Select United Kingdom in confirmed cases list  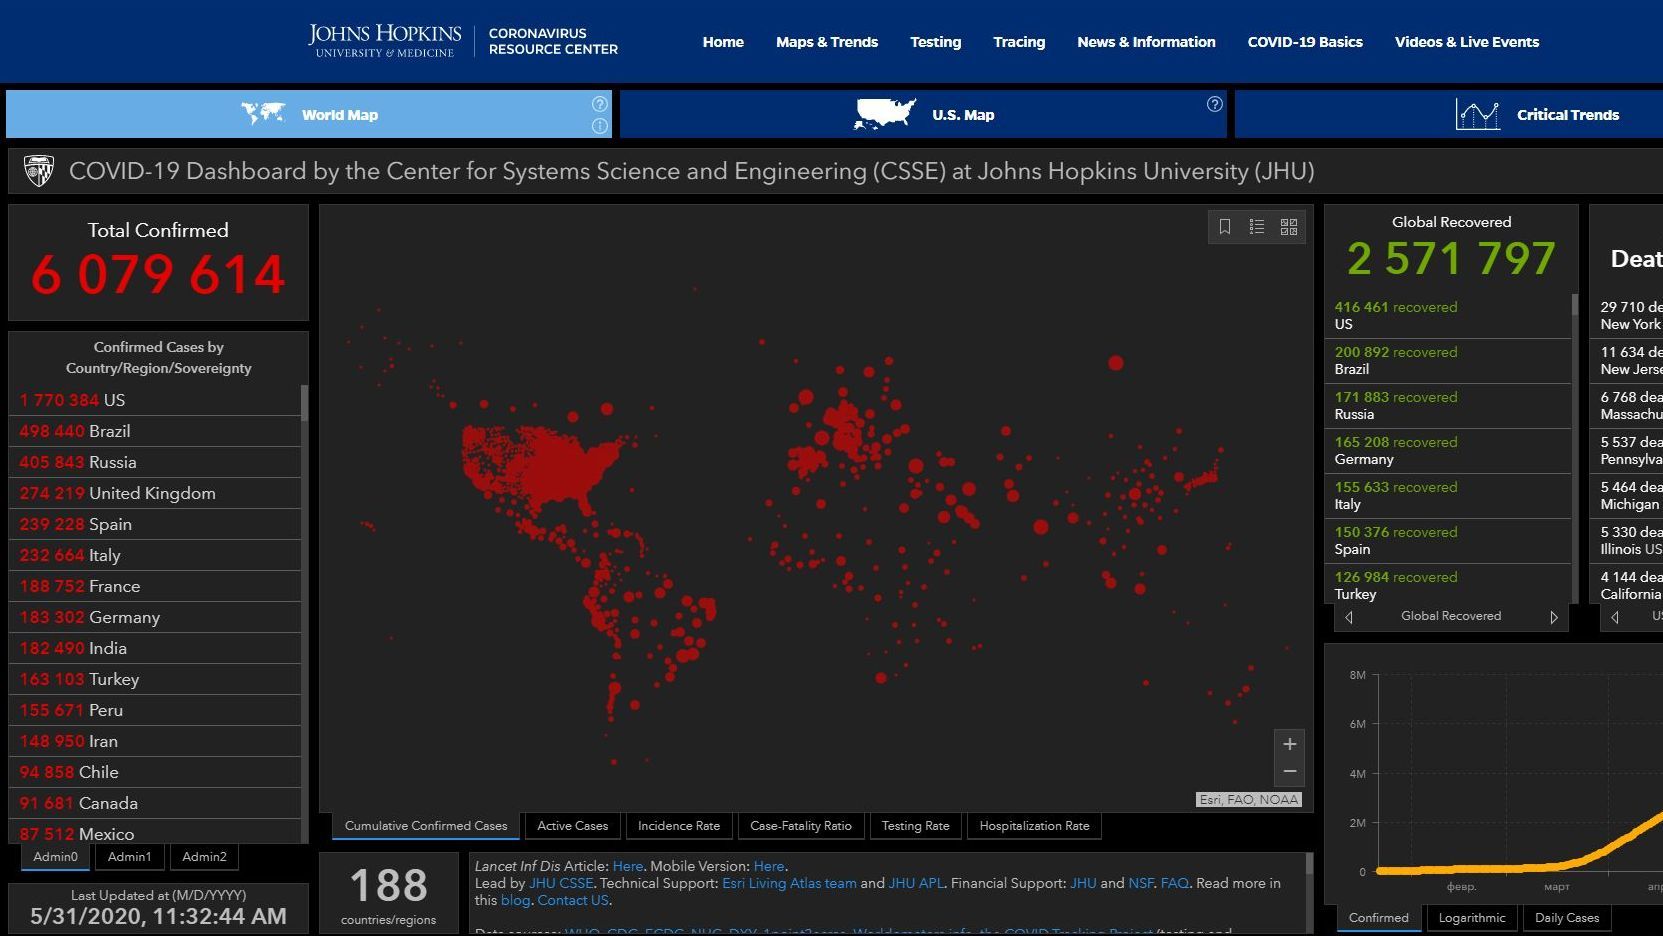(155, 493)
